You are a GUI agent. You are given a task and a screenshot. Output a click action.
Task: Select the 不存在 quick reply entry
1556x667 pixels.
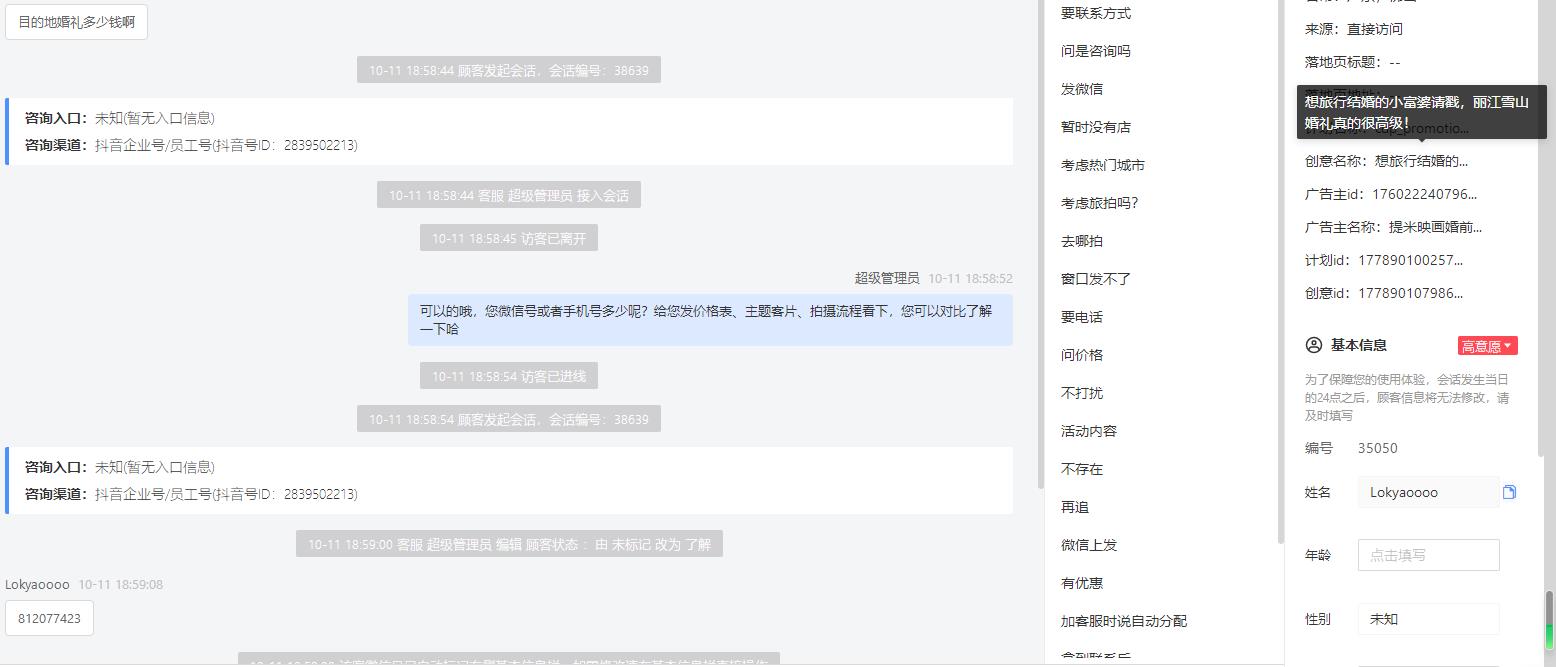(x=1082, y=469)
